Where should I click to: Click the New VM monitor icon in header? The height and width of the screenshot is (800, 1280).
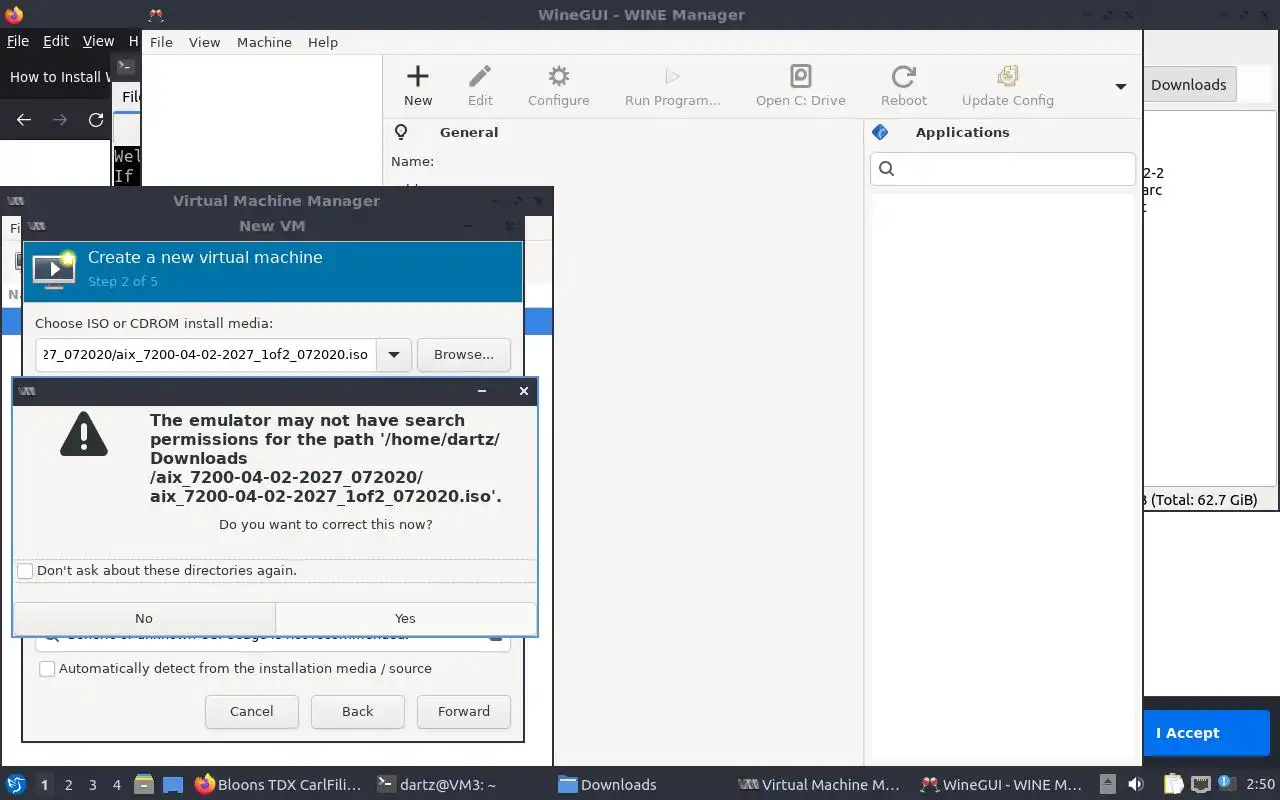55,270
